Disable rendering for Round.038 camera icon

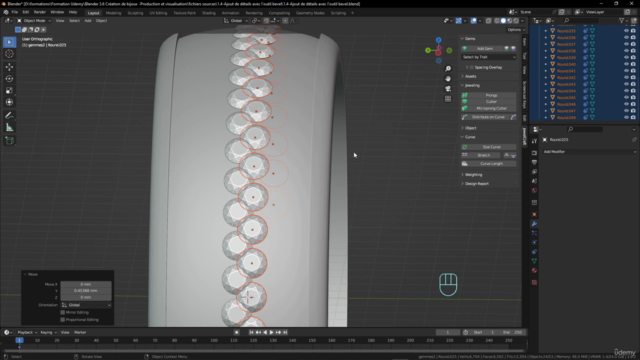633,51
